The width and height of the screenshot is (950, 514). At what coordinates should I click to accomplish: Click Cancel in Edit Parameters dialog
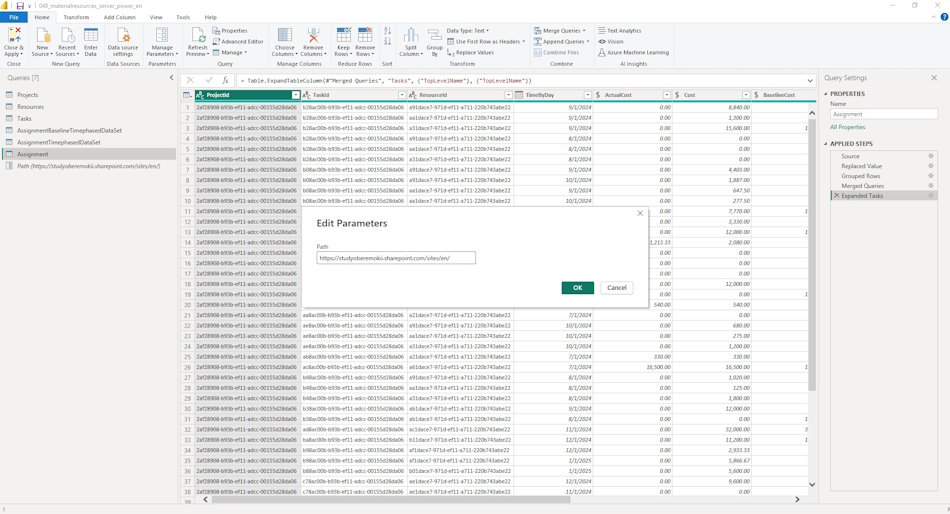coord(617,288)
